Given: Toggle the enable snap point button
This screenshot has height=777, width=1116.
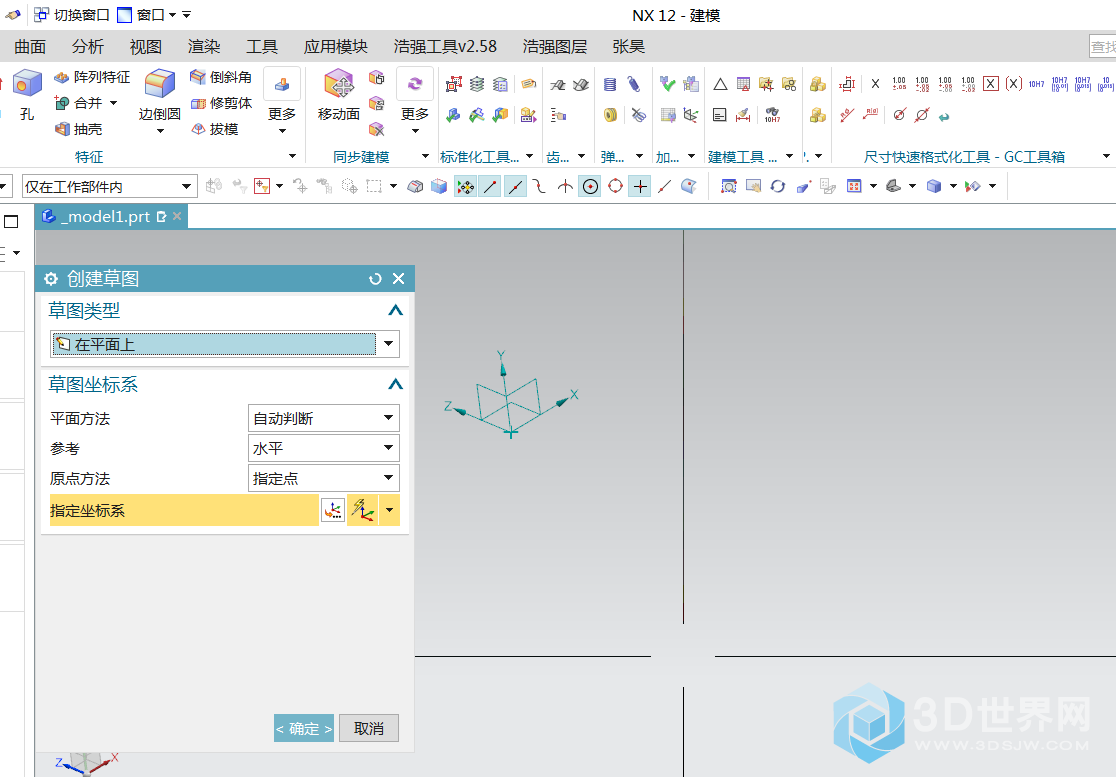Looking at the screenshot, I should (465, 186).
